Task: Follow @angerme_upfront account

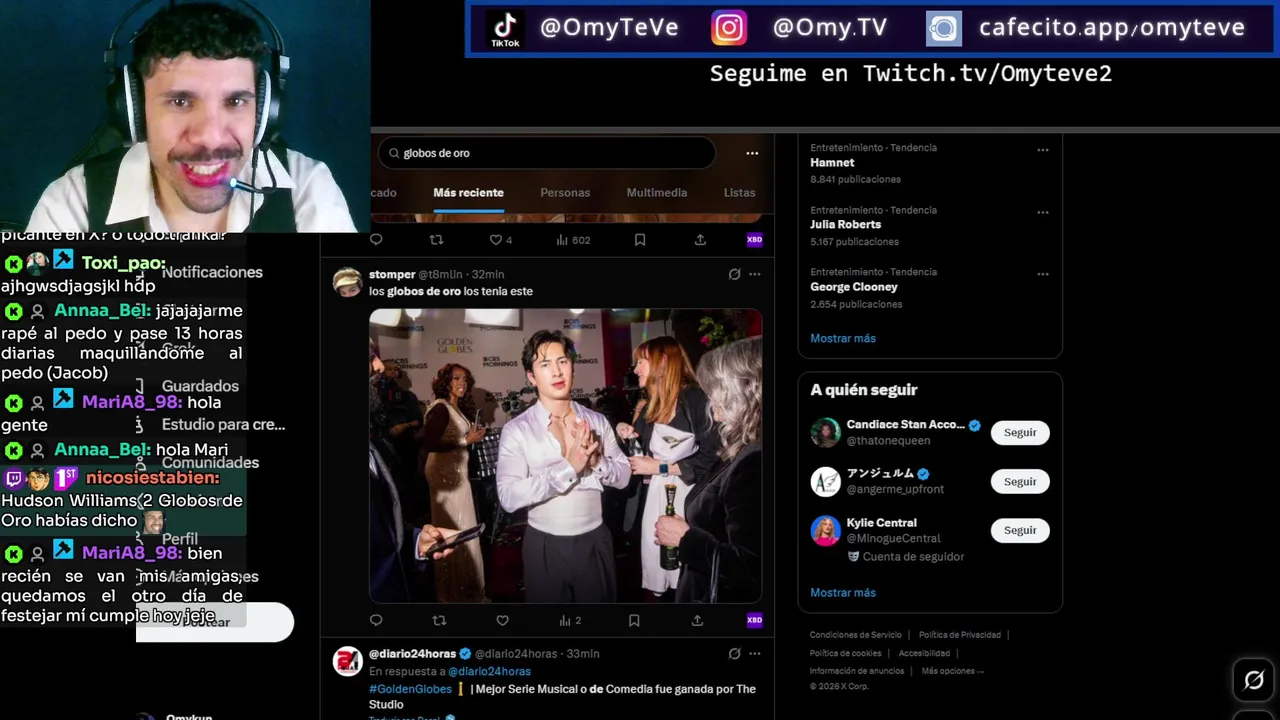Action: coord(1020,482)
